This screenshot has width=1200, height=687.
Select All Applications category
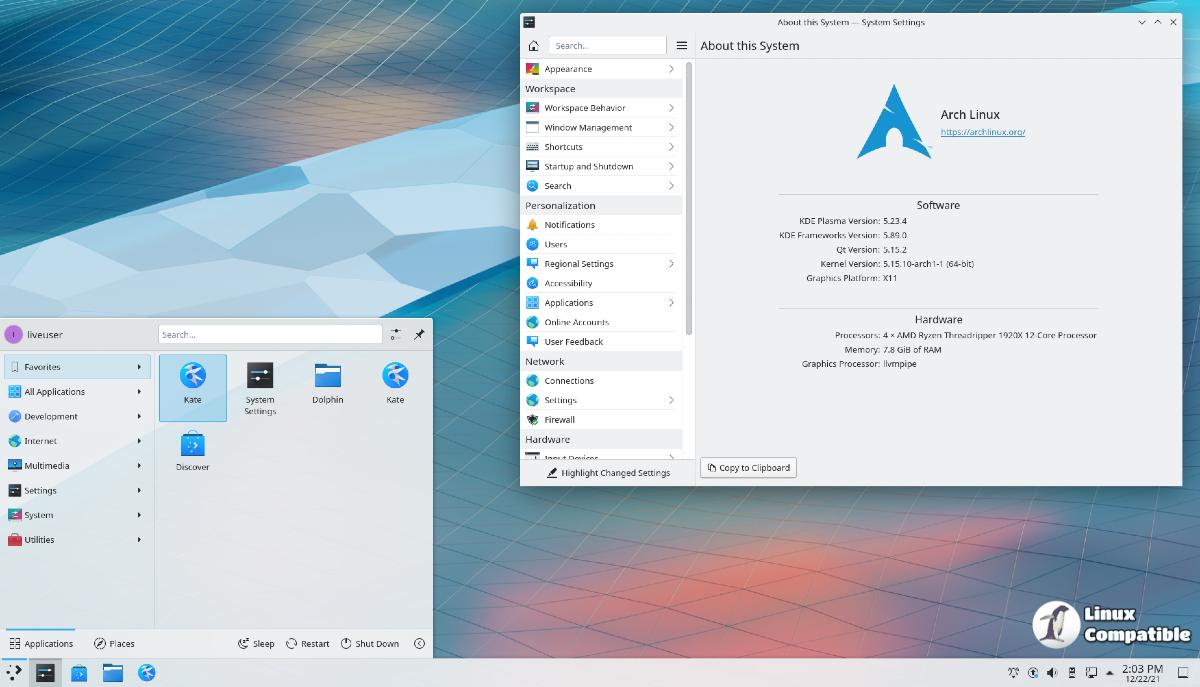pyautogui.click(x=77, y=392)
